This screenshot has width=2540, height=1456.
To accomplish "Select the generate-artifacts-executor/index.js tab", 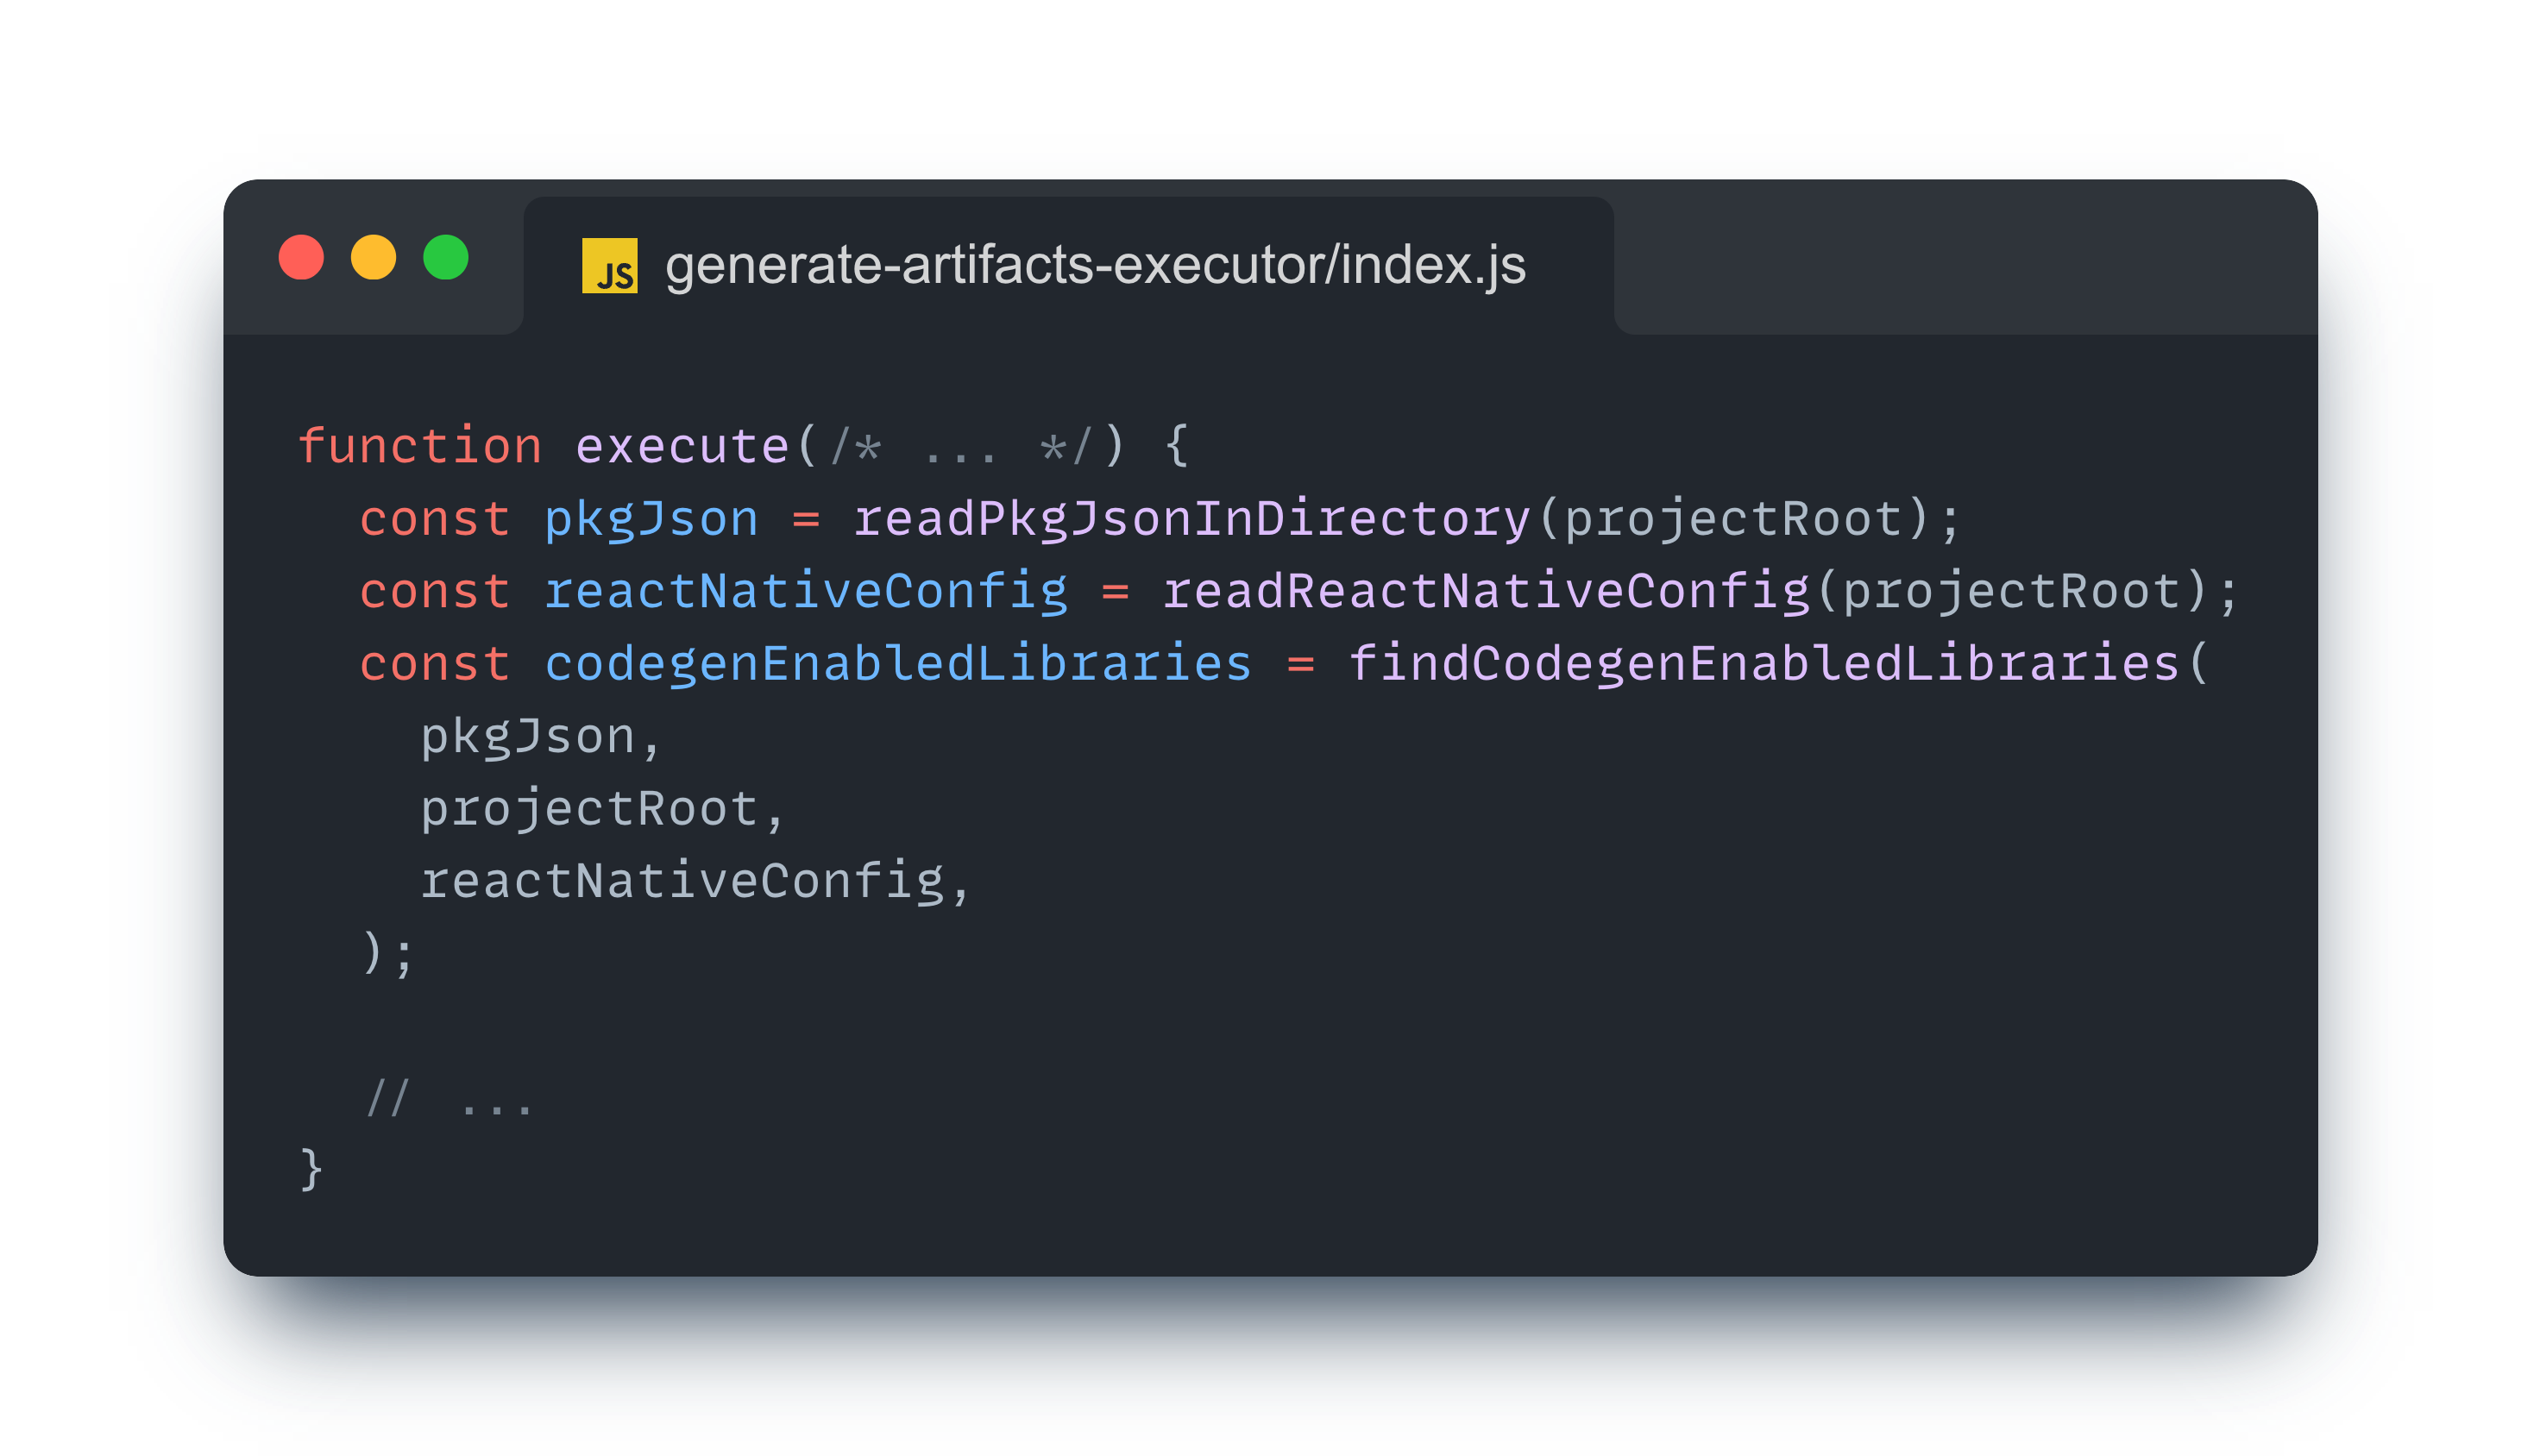I will pos(1094,266).
